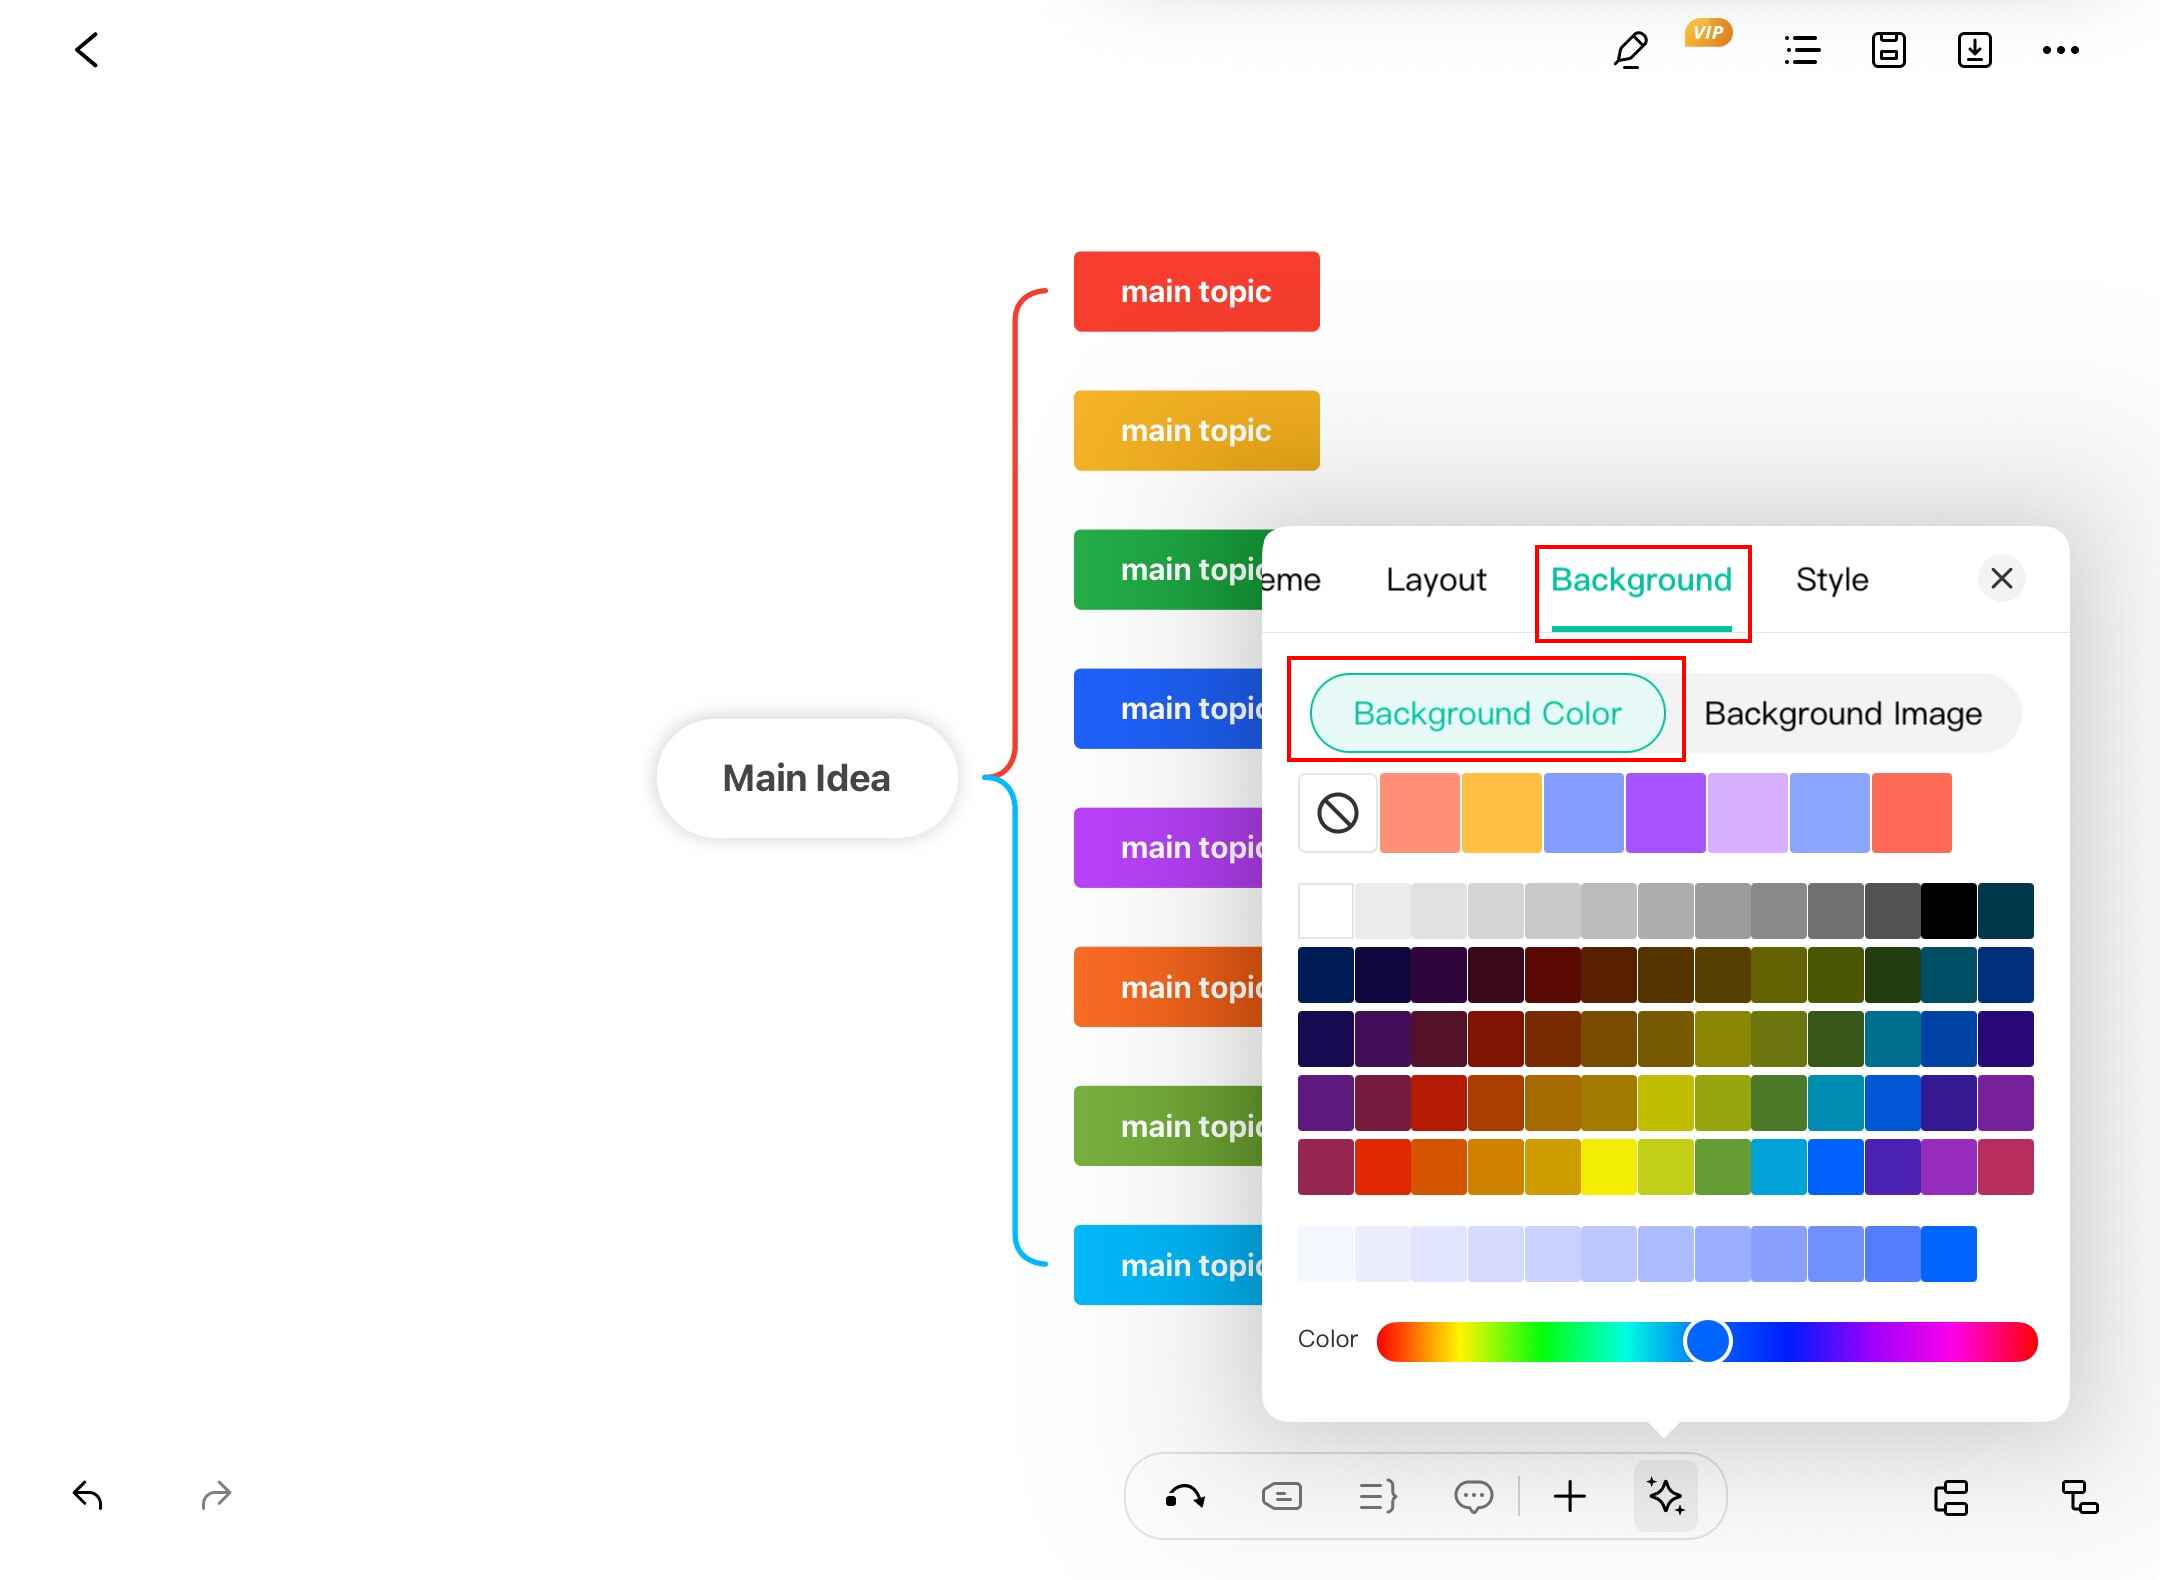Open the pen drawing tool
2160x1580 pixels.
1631,50
